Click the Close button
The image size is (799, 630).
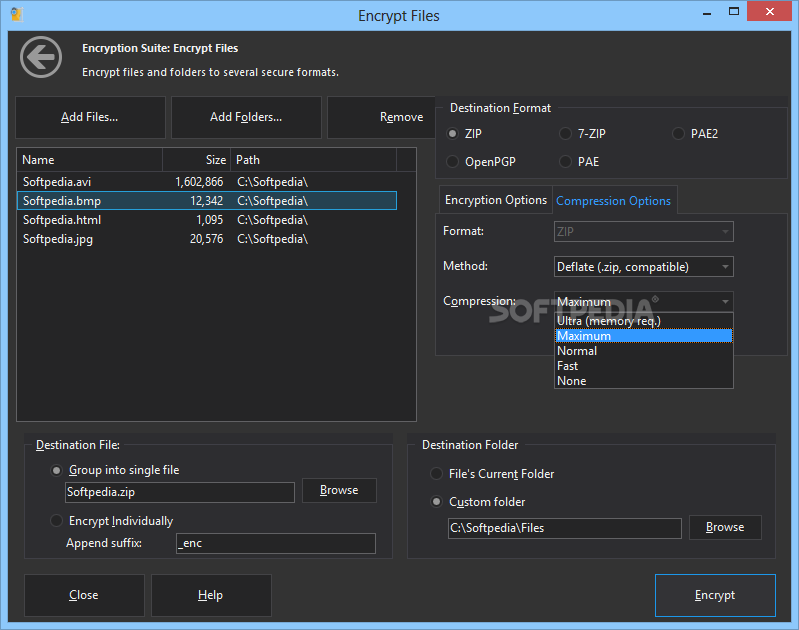[84, 595]
